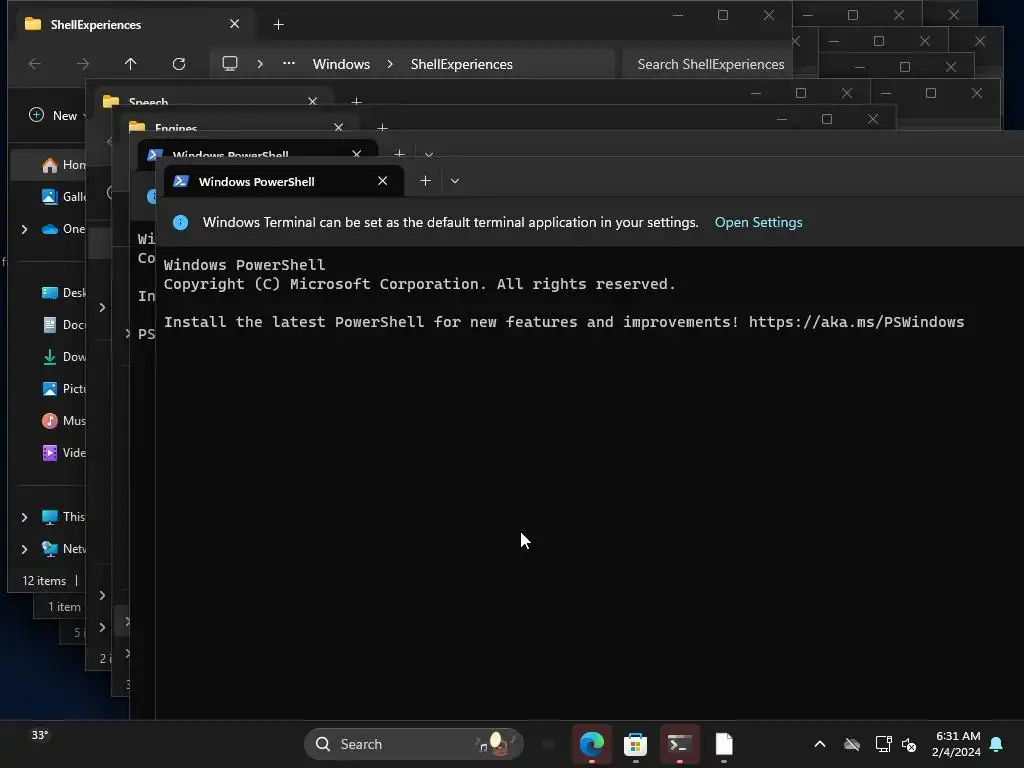The image size is (1024, 768).
Task: Expand chevron between Windows and ShellExperiences
Action: tap(390, 63)
